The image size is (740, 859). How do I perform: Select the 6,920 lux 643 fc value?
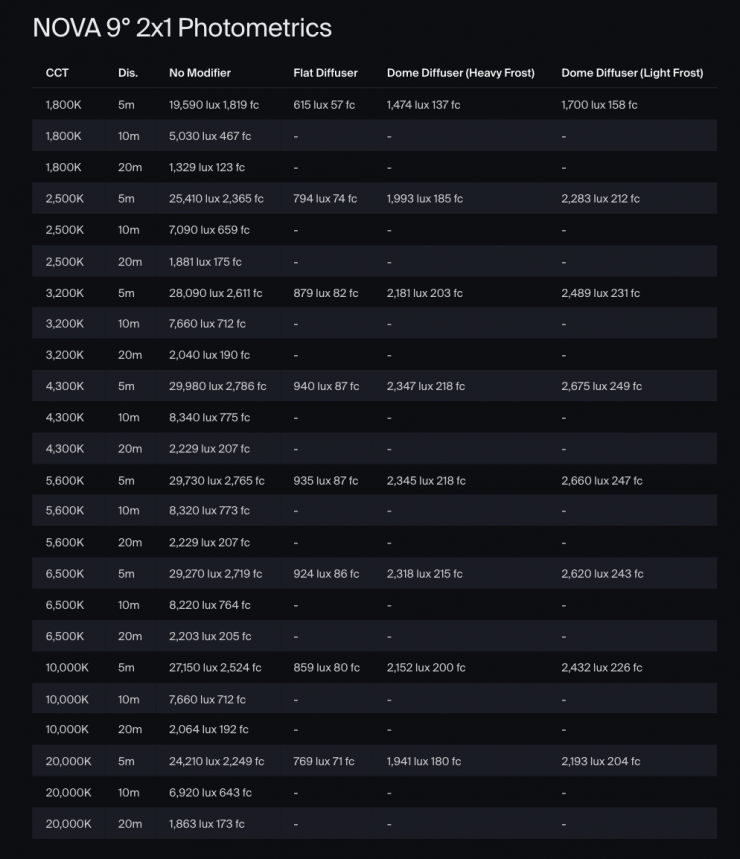210,792
